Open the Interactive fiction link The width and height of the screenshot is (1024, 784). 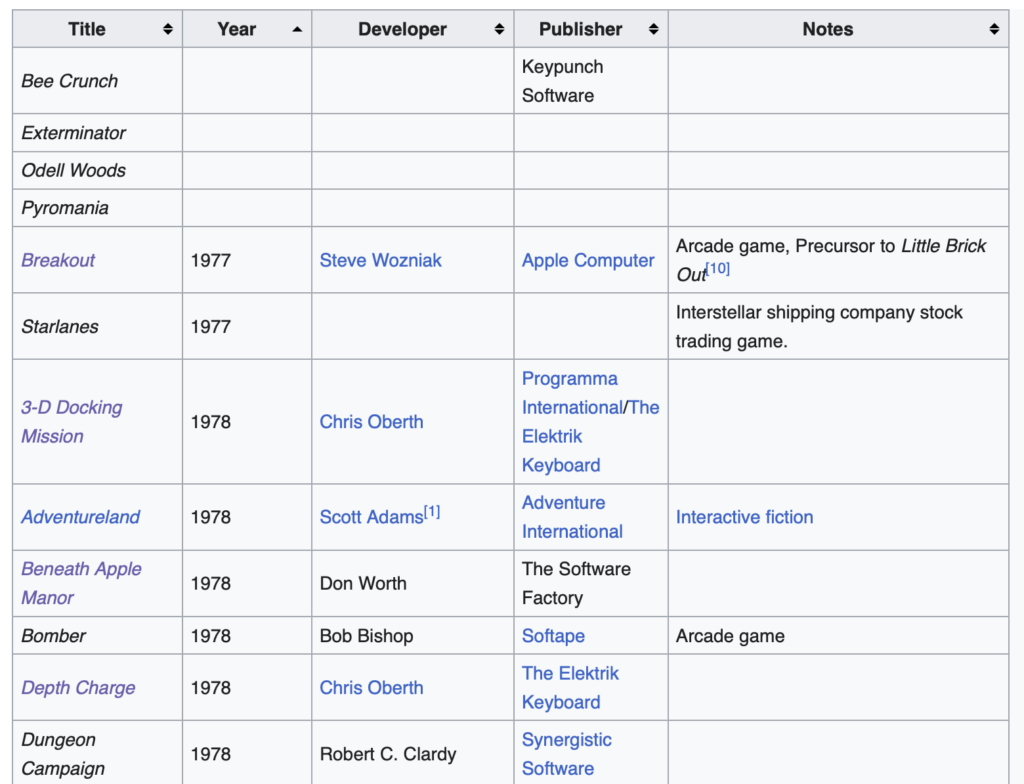[x=744, y=517]
